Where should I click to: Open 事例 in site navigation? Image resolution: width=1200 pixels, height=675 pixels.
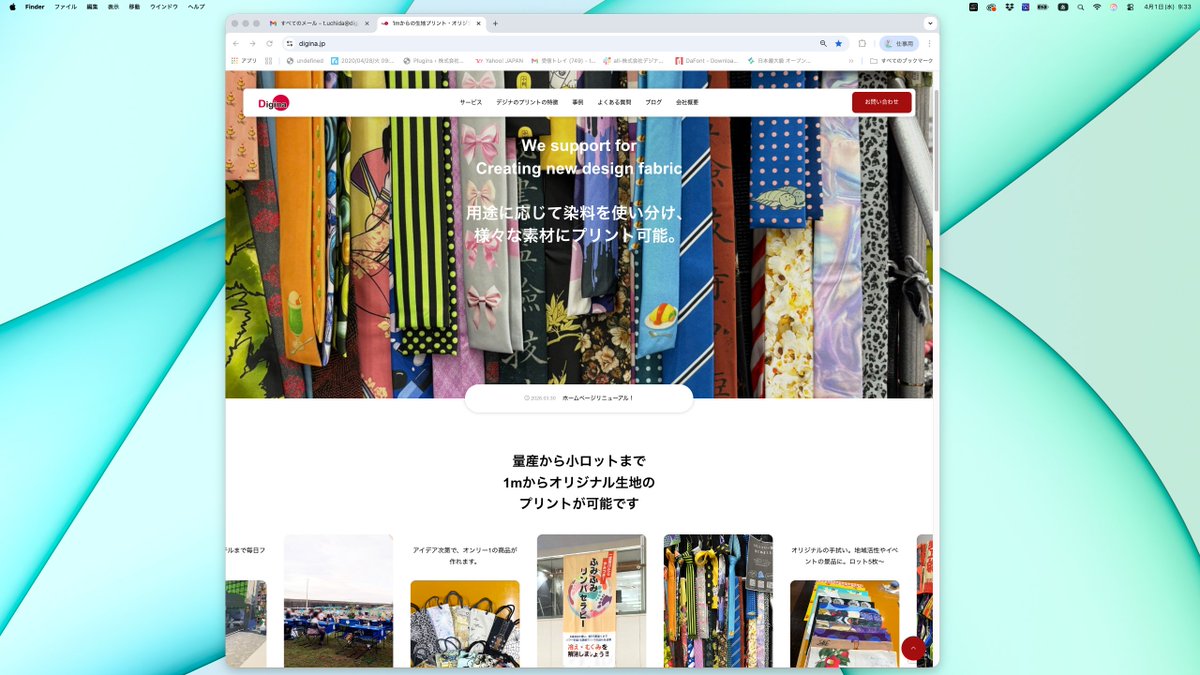[x=578, y=102]
